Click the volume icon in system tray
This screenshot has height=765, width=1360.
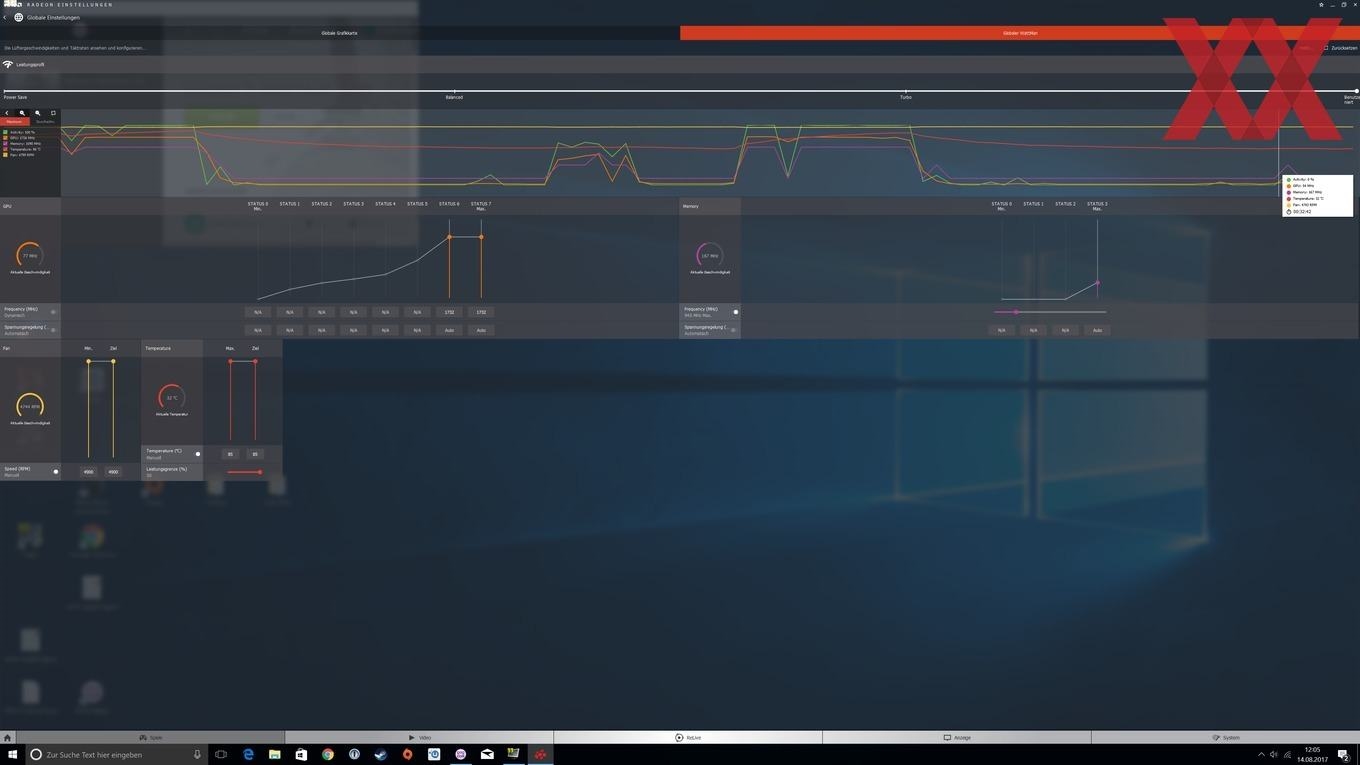pyautogui.click(x=1273, y=755)
